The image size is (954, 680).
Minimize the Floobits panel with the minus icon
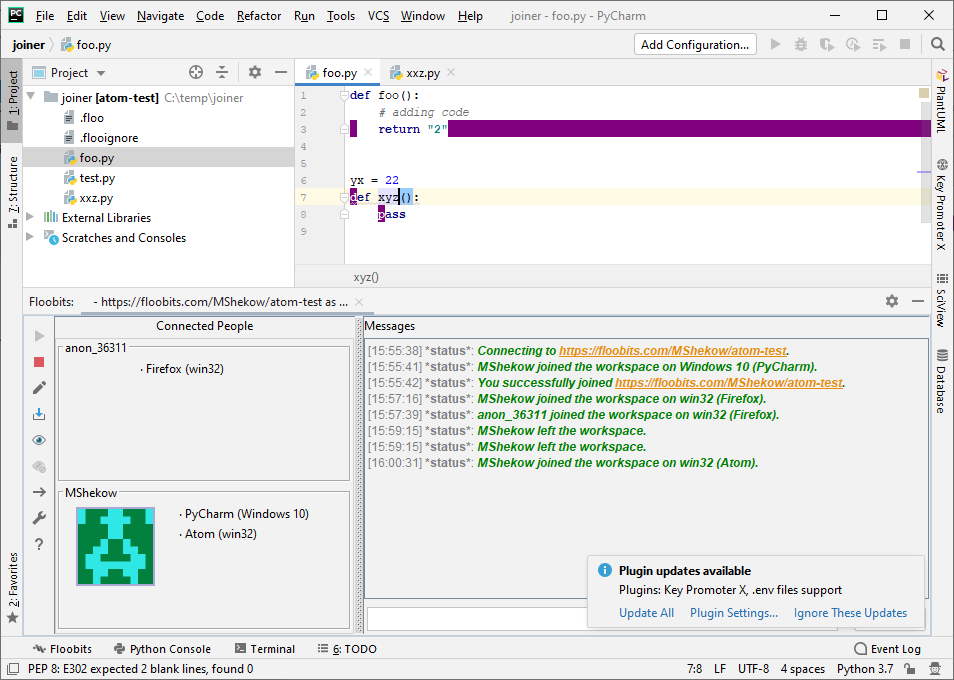coord(918,301)
